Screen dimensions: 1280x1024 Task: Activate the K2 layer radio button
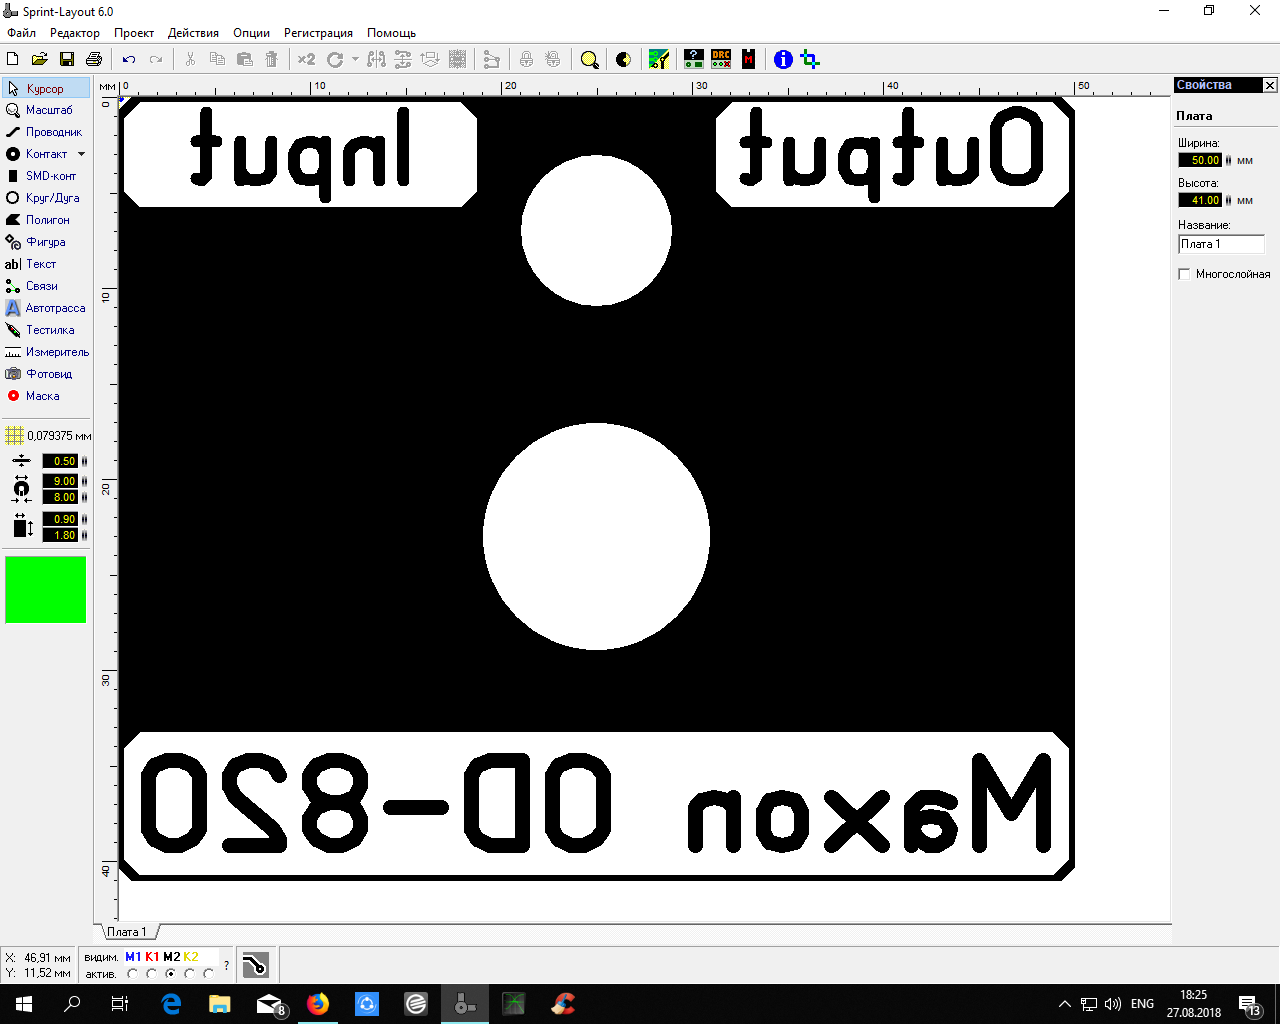pos(189,974)
